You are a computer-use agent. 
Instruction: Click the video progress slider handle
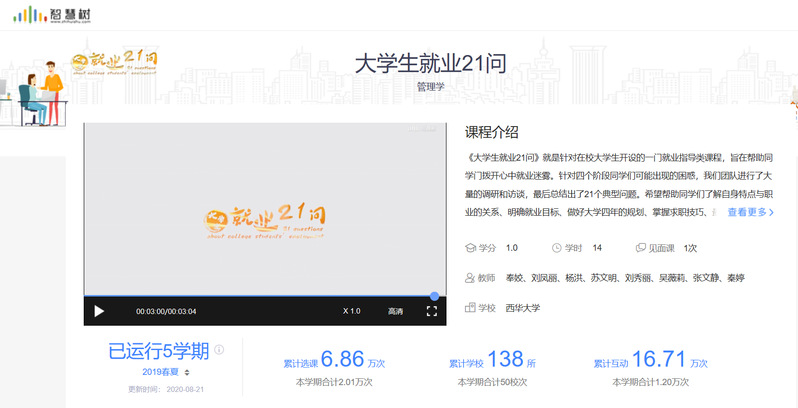pyautogui.click(x=434, y=296)
